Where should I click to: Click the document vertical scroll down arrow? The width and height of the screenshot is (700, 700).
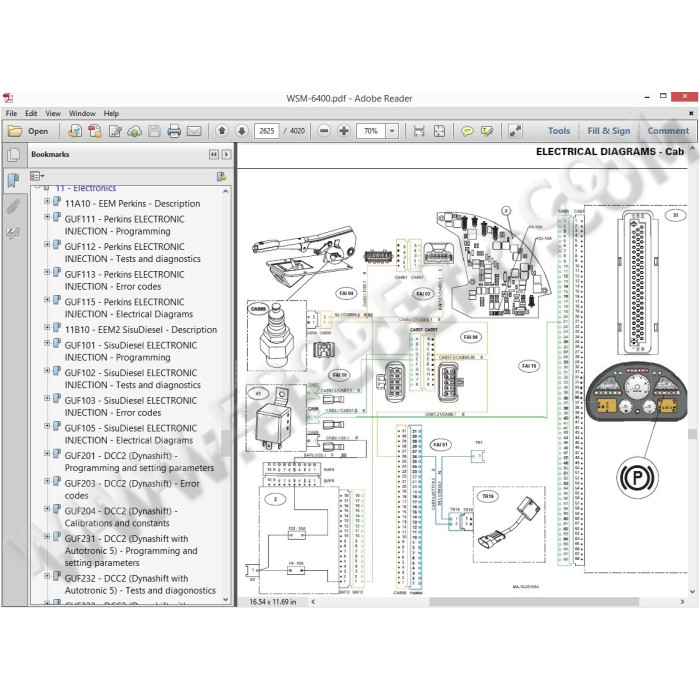[692, 592]
